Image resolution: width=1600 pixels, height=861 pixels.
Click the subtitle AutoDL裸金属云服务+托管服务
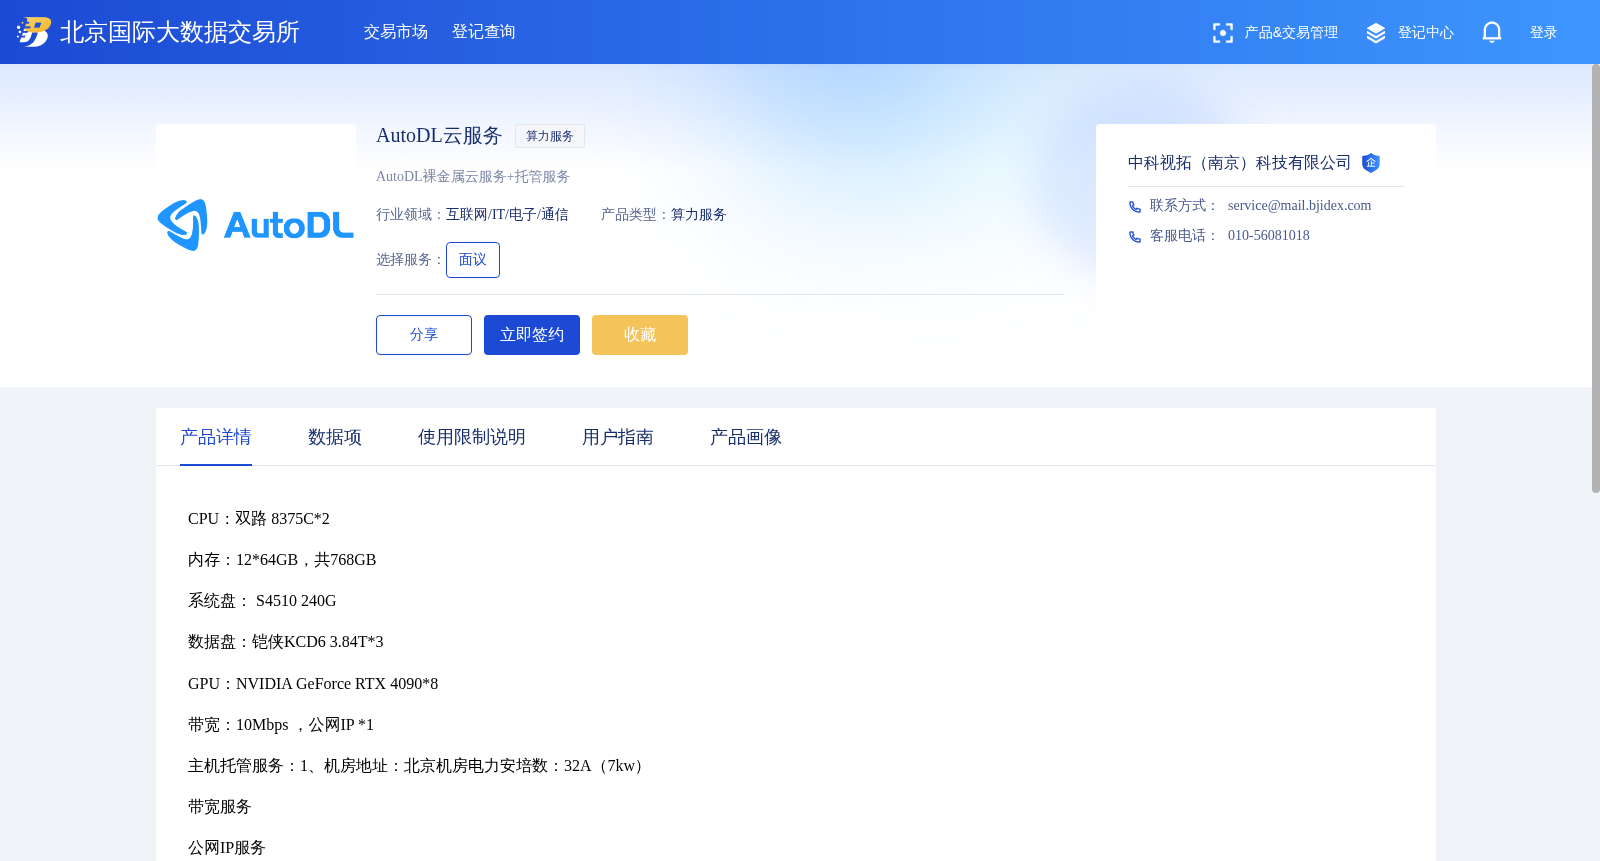tap(473, 177)
